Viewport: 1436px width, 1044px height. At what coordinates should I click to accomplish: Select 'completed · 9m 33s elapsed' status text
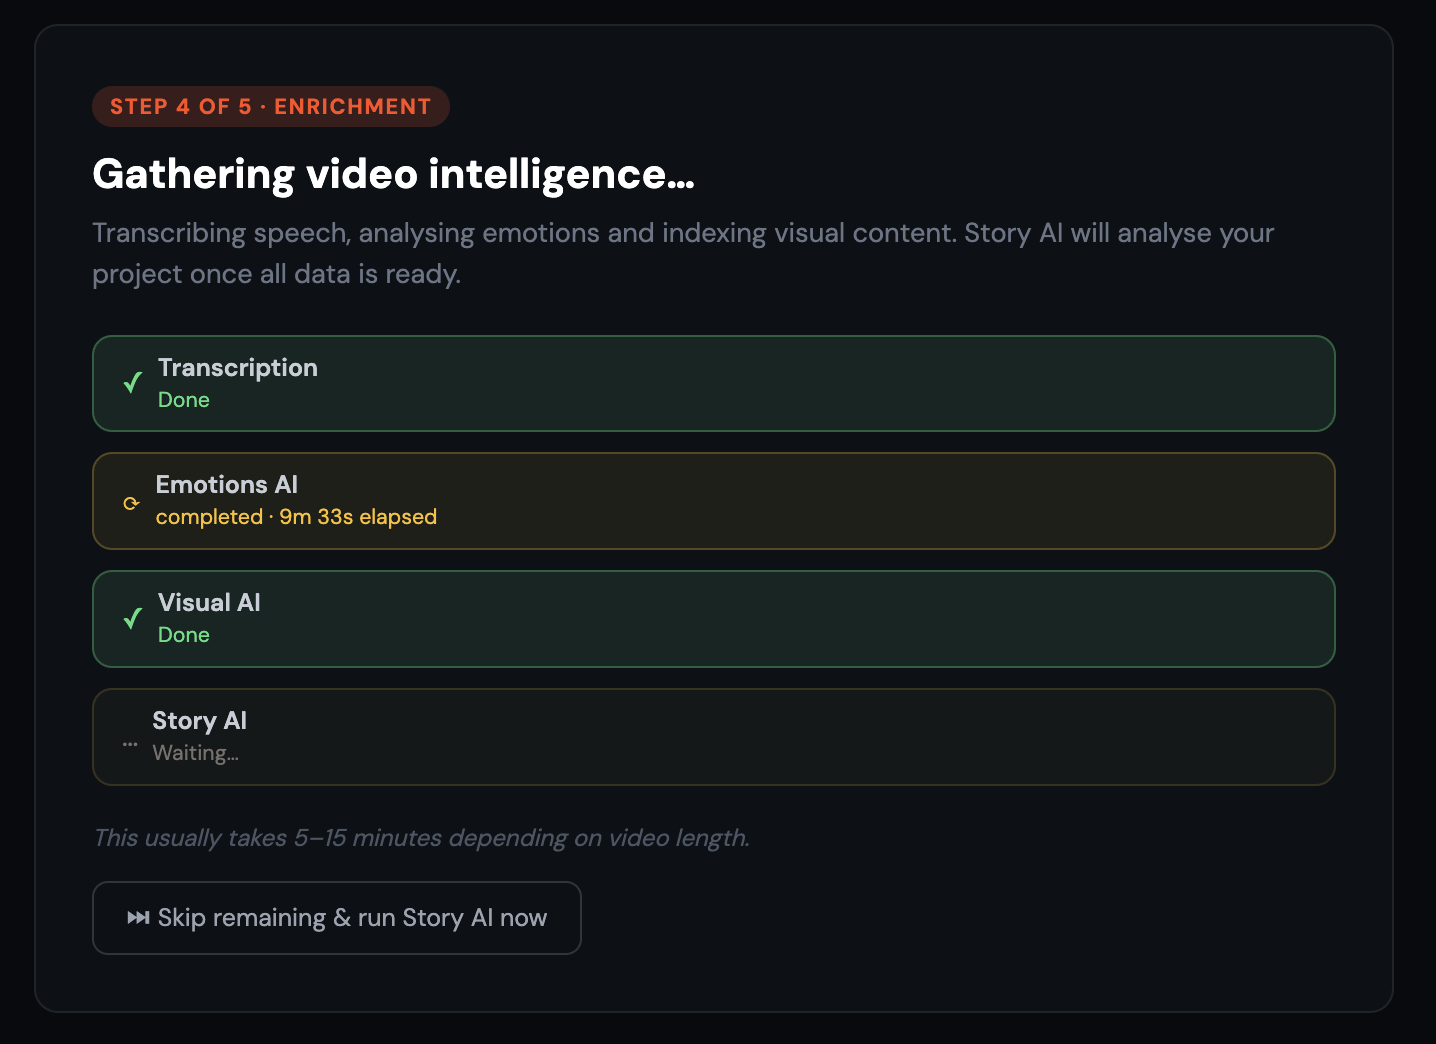coord(296,517)
